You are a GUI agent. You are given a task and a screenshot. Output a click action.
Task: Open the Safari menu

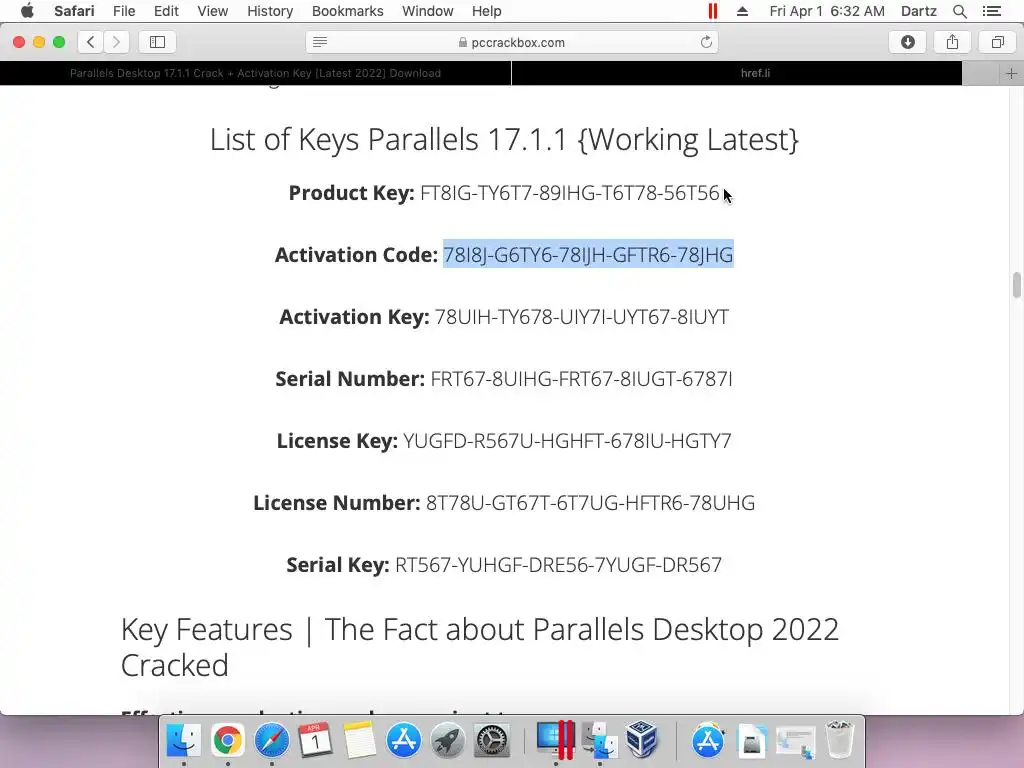coord(74,11)
